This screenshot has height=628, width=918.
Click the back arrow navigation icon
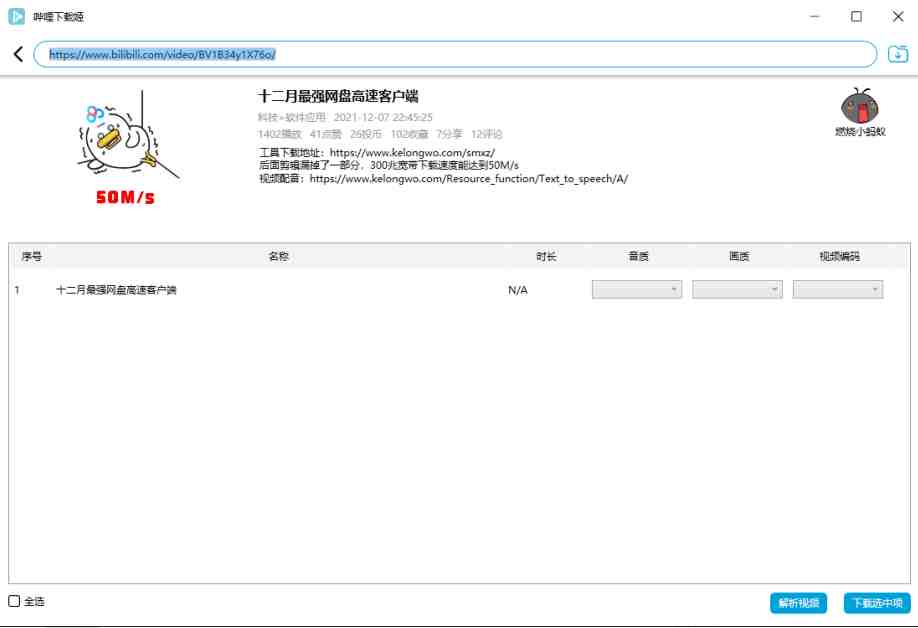(18, 54)
